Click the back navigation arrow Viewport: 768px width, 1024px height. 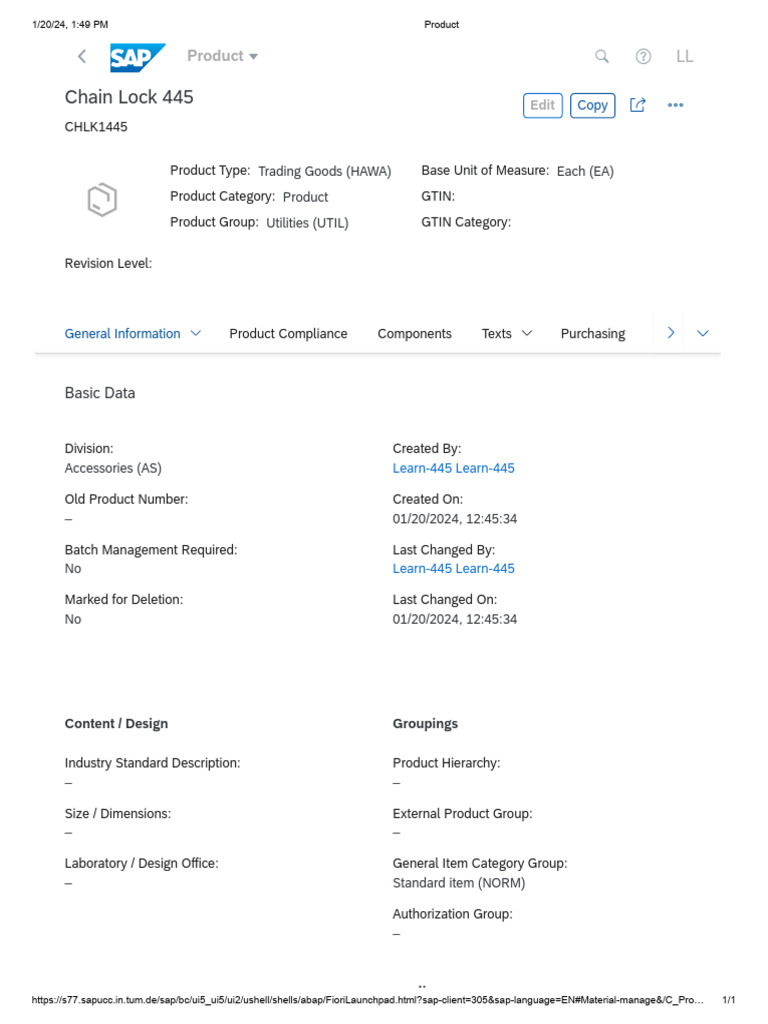click(82, 57)
